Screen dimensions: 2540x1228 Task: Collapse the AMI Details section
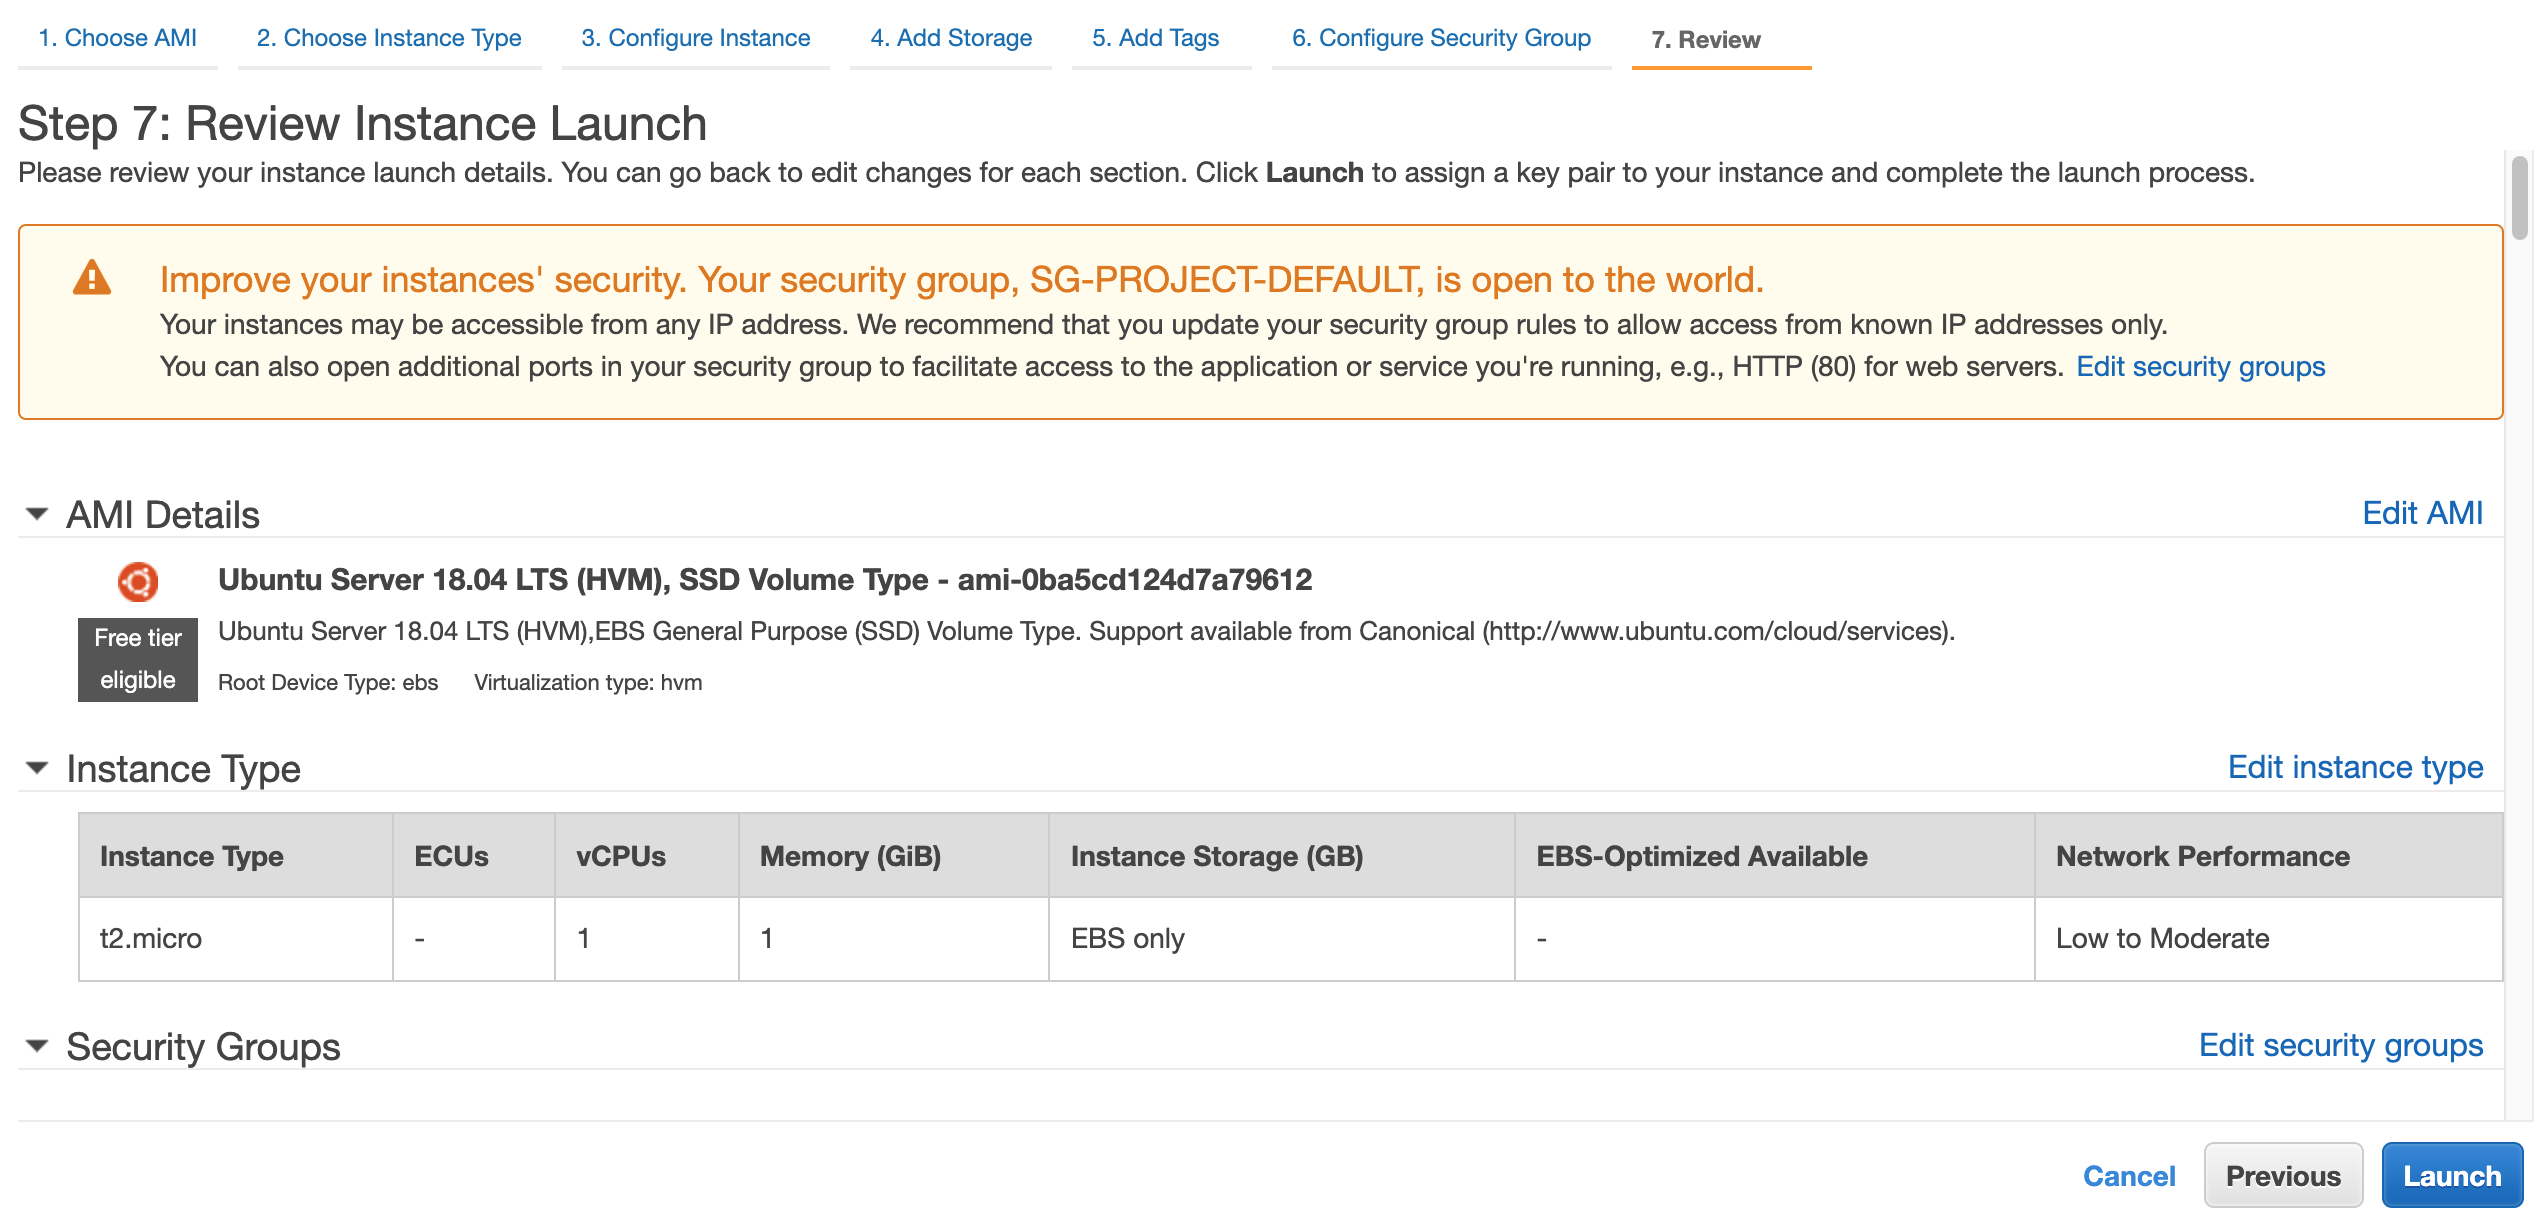pos(37,514)
